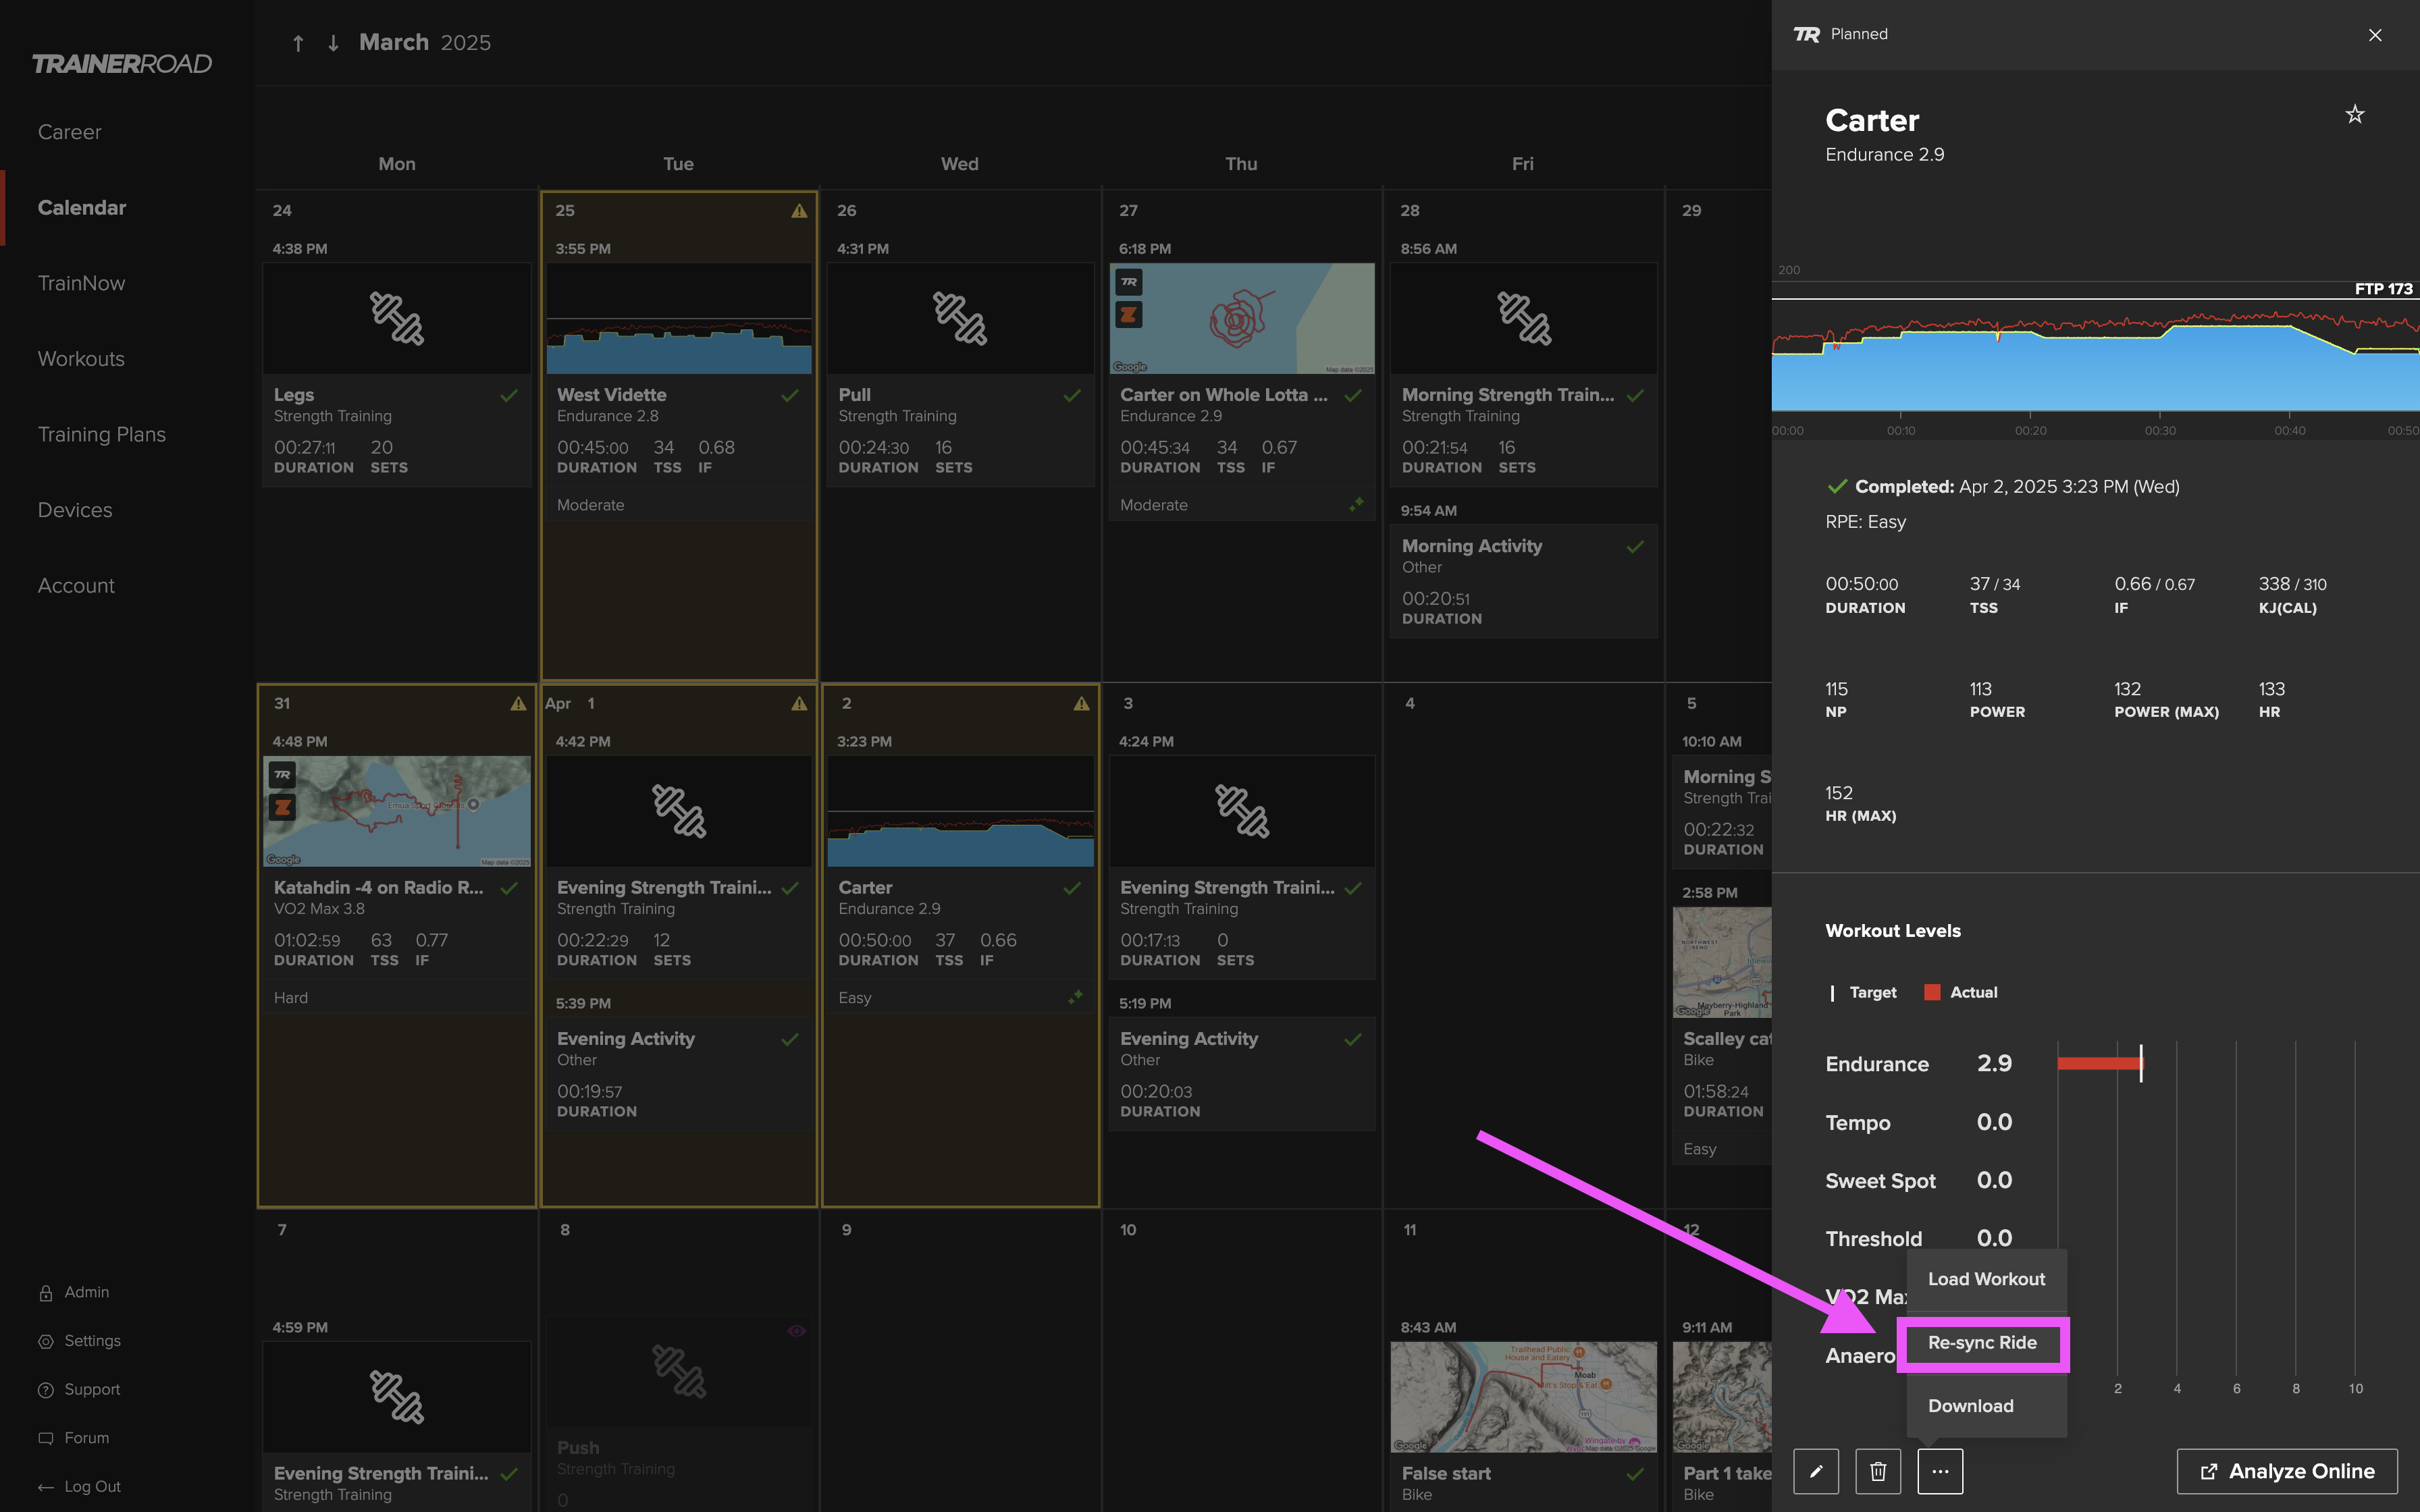
Task: Click the Admin lock icon
Action: point(46,1293)
